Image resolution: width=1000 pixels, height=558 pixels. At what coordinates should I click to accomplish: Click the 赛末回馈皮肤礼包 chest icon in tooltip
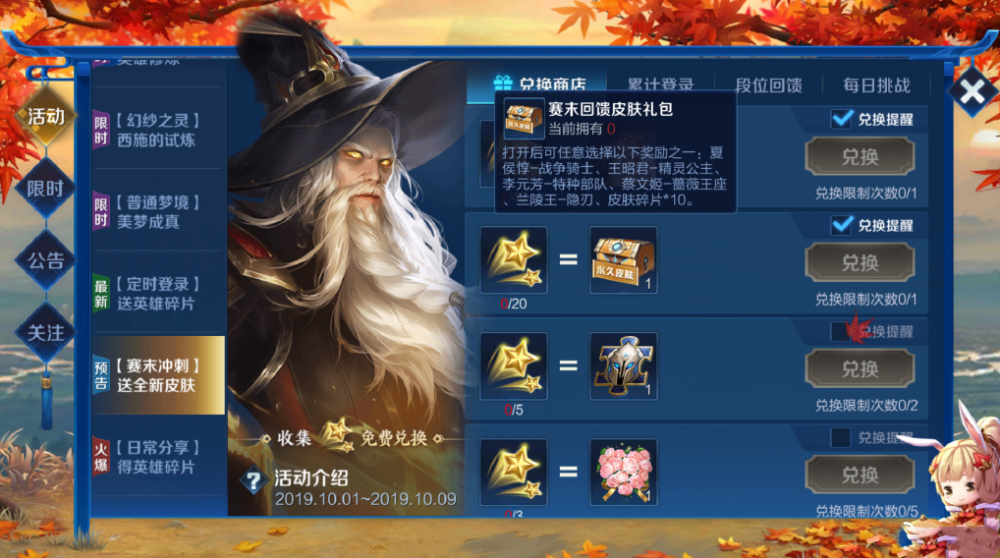pyautogui.click(x=523, y=119)
